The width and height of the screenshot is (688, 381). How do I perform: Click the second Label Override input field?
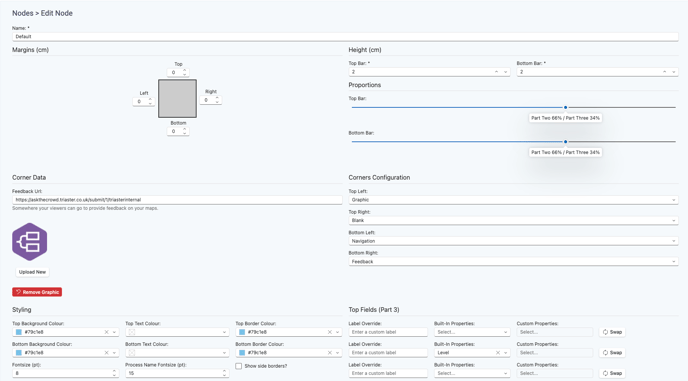tap(388, 352)
